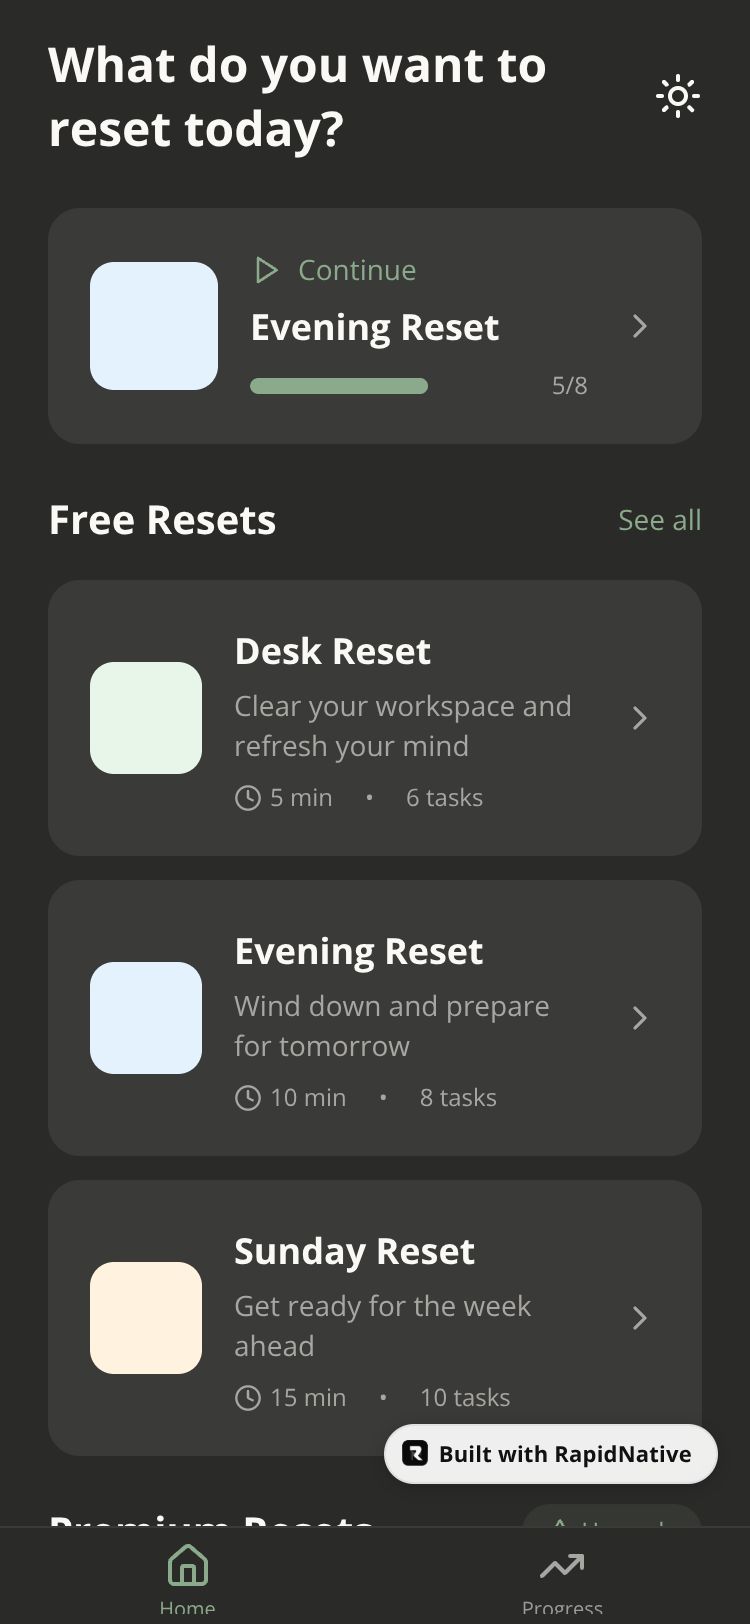This screenshot has width=750, height=1624.
Task: Tap the blue Evening Reset list swatch
Action: 146,1018
